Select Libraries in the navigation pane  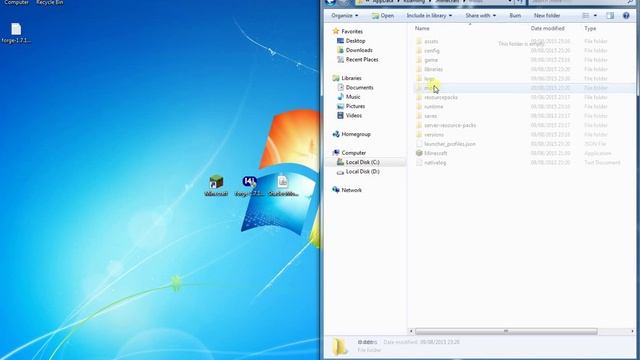coord(351,78)
